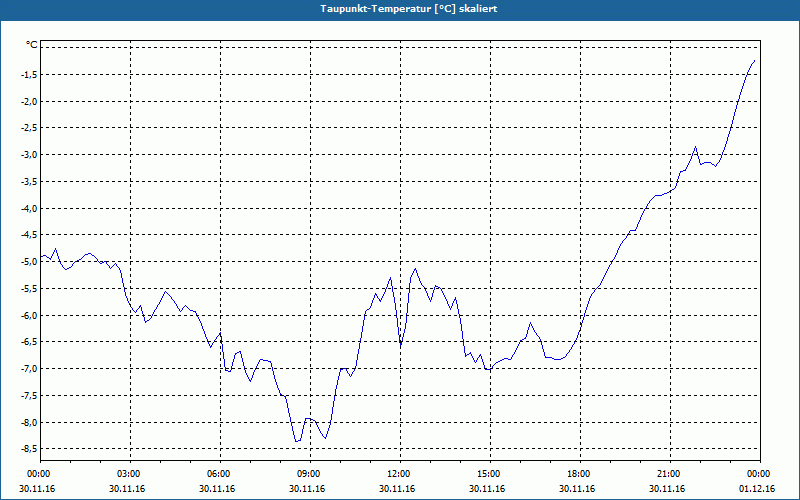The width and height of the screenshot is (800, 500).
Task: Pick the 15:00 time label
Action: [488, 474]
